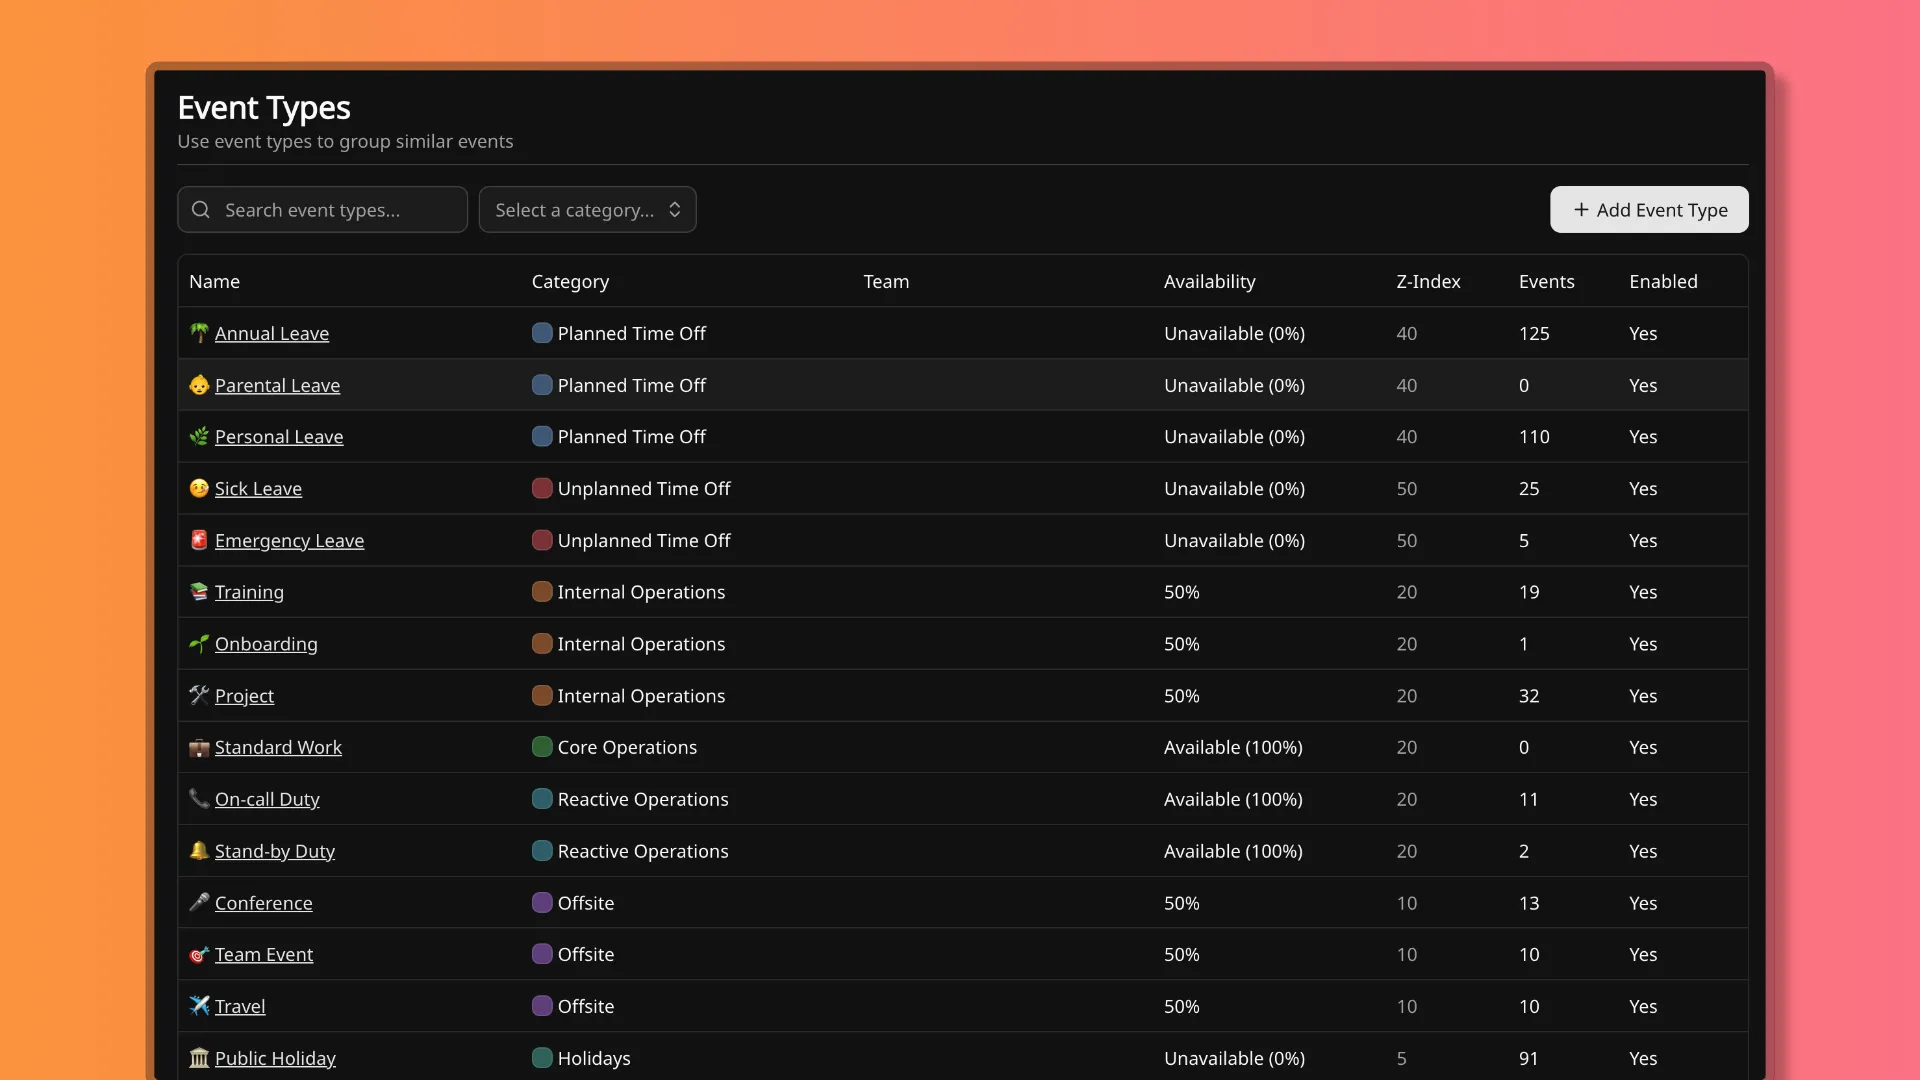Click the magnifier icon in the search box
1920x1080 pixels.
[x=201, y=210]
